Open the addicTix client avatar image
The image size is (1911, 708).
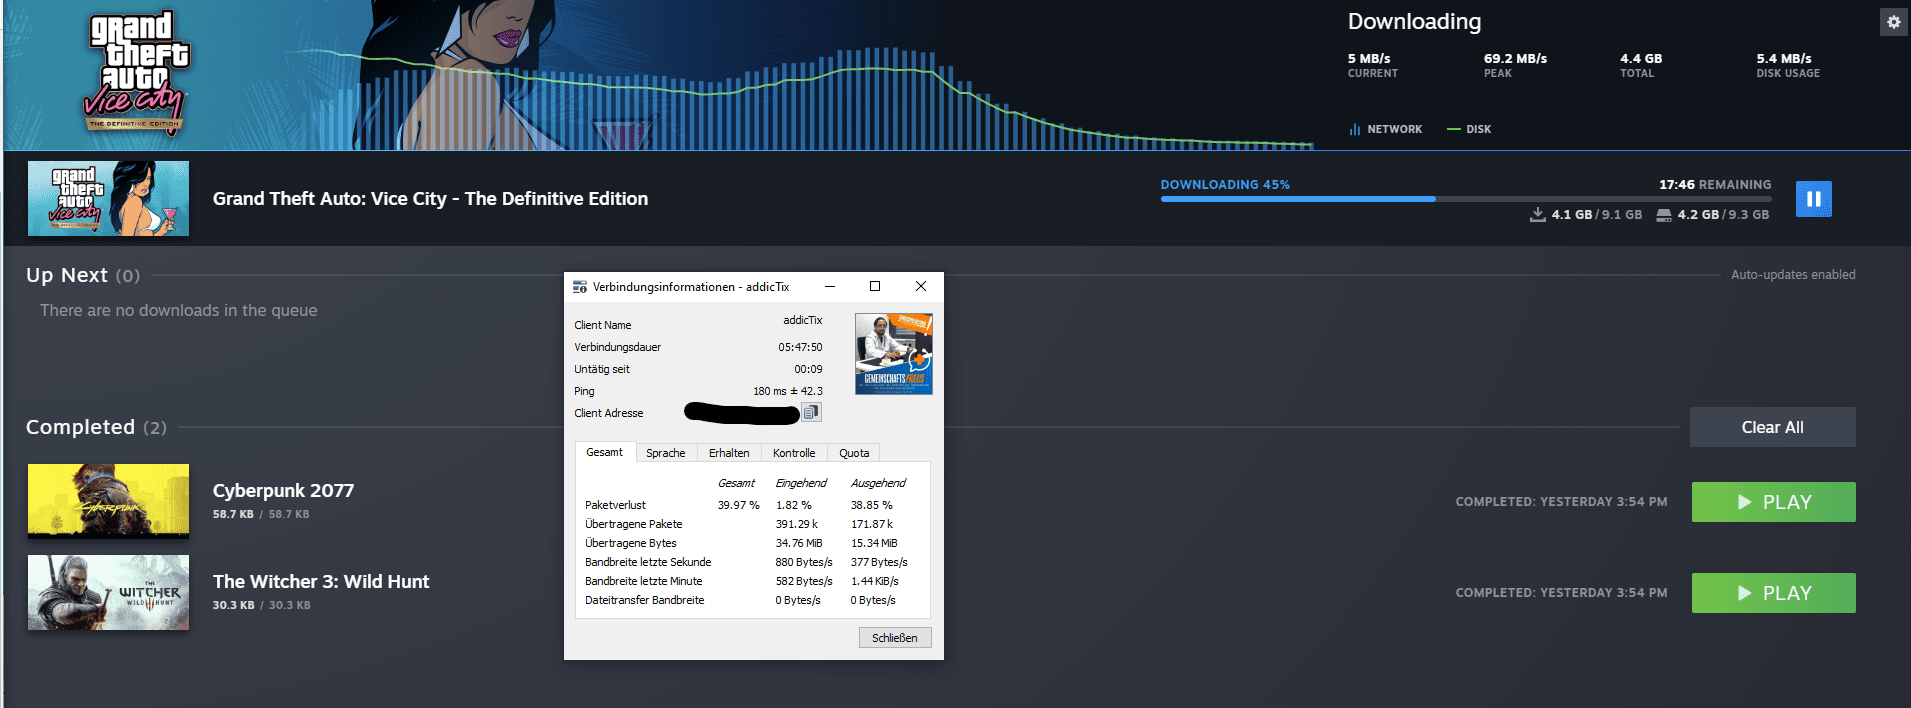click(x=894, y=354)
